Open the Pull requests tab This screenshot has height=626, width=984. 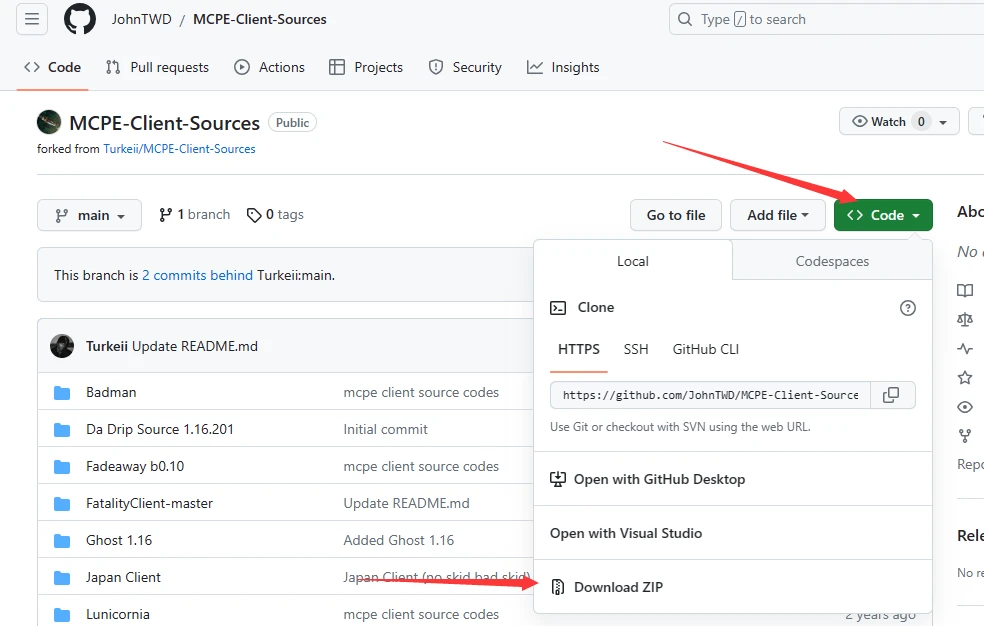pyautogui.click(x=157, y=67)
